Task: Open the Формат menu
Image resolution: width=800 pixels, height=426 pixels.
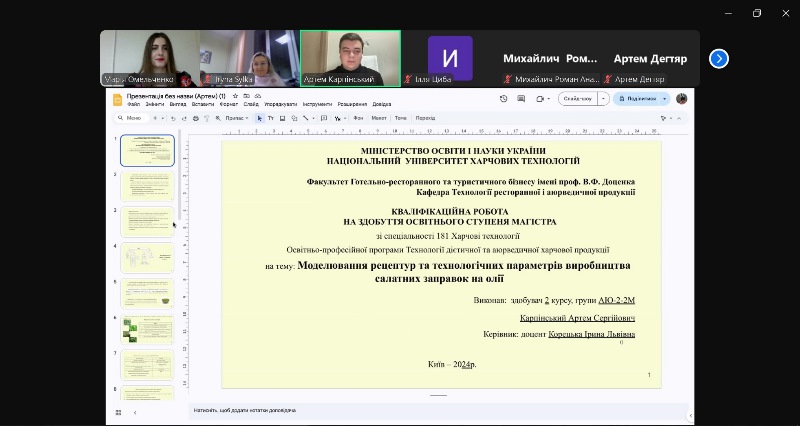Action: (x=229, y=104)
